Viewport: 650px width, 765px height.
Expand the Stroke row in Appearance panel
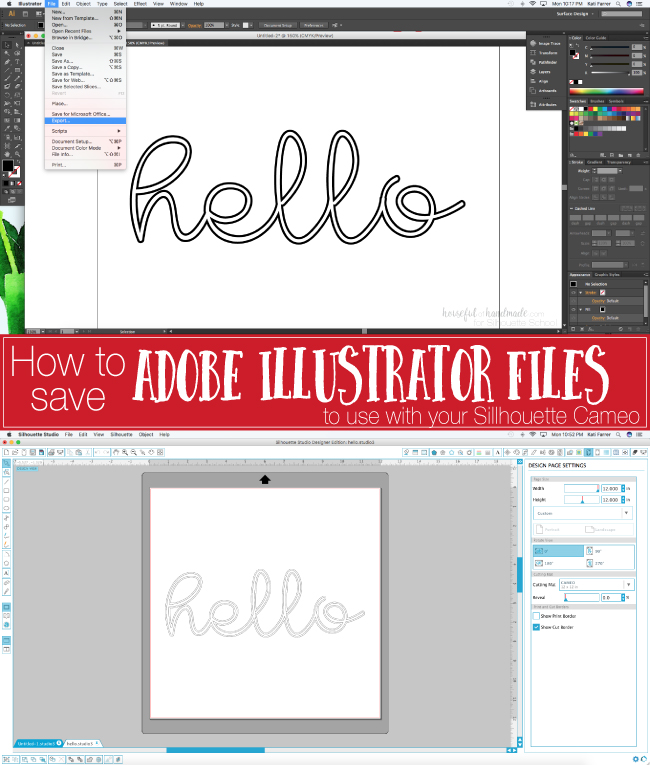pos(581,293)
